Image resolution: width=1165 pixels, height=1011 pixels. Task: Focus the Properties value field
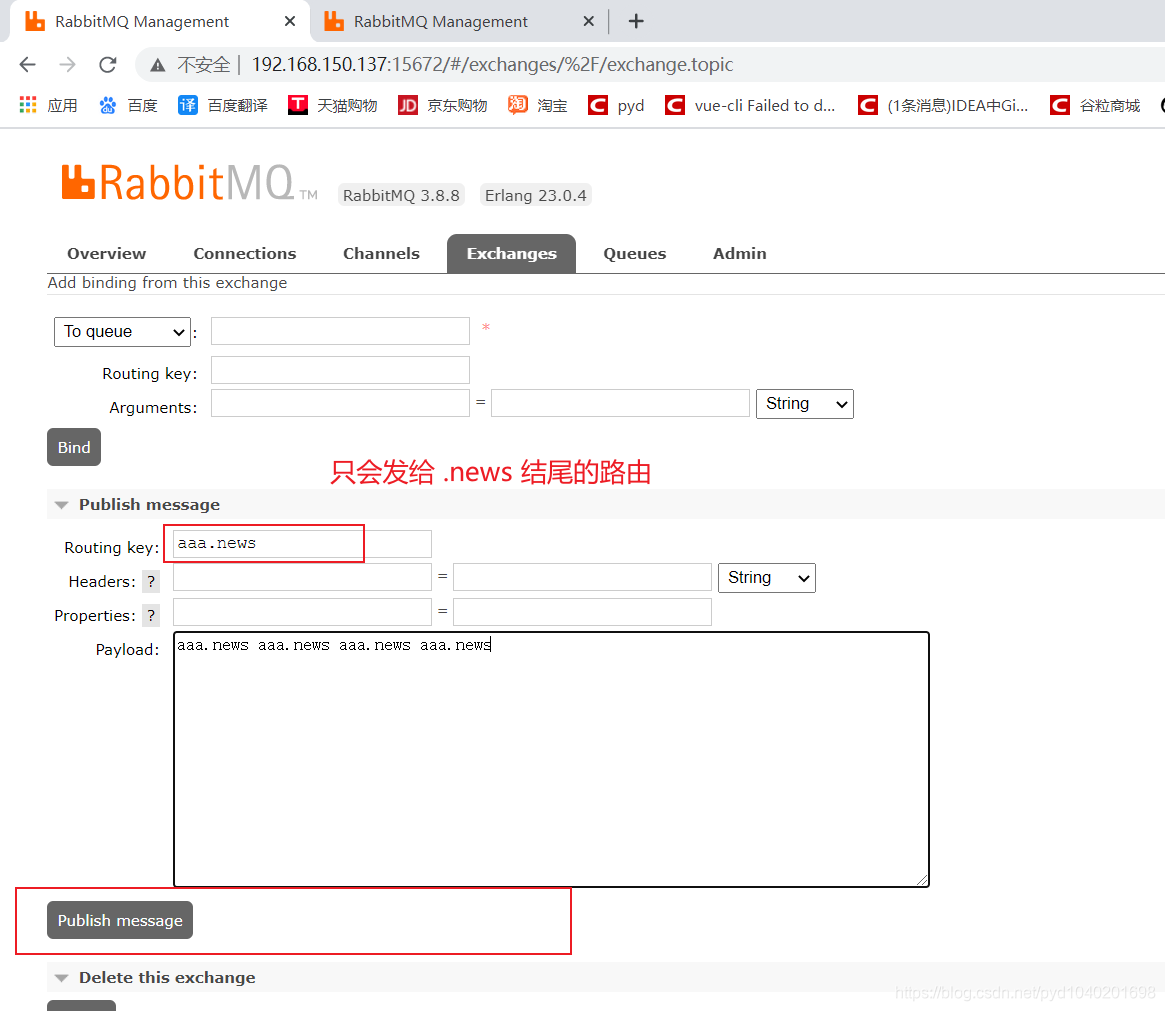pos(582,612)
